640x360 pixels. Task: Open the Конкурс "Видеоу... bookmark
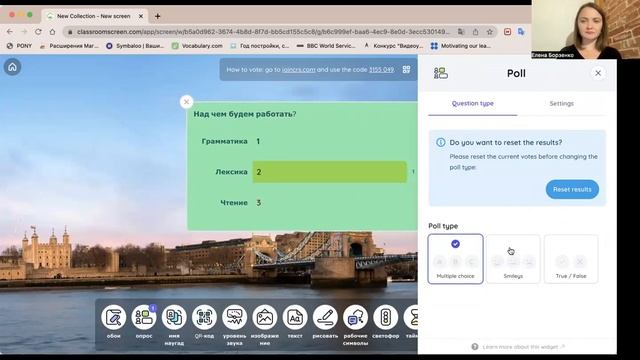[393, 46]
